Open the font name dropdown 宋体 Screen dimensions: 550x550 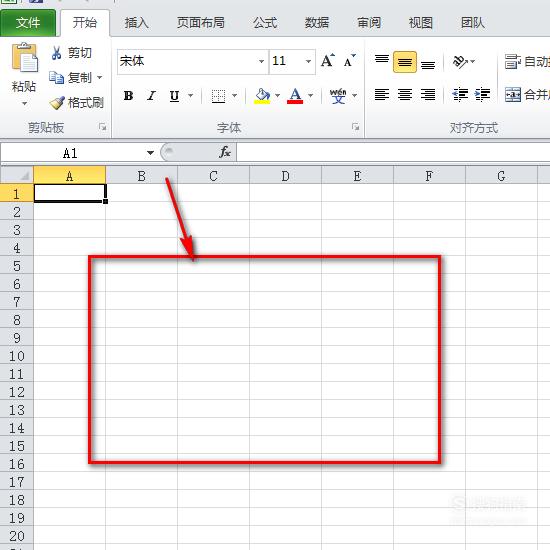click(261, 61)
